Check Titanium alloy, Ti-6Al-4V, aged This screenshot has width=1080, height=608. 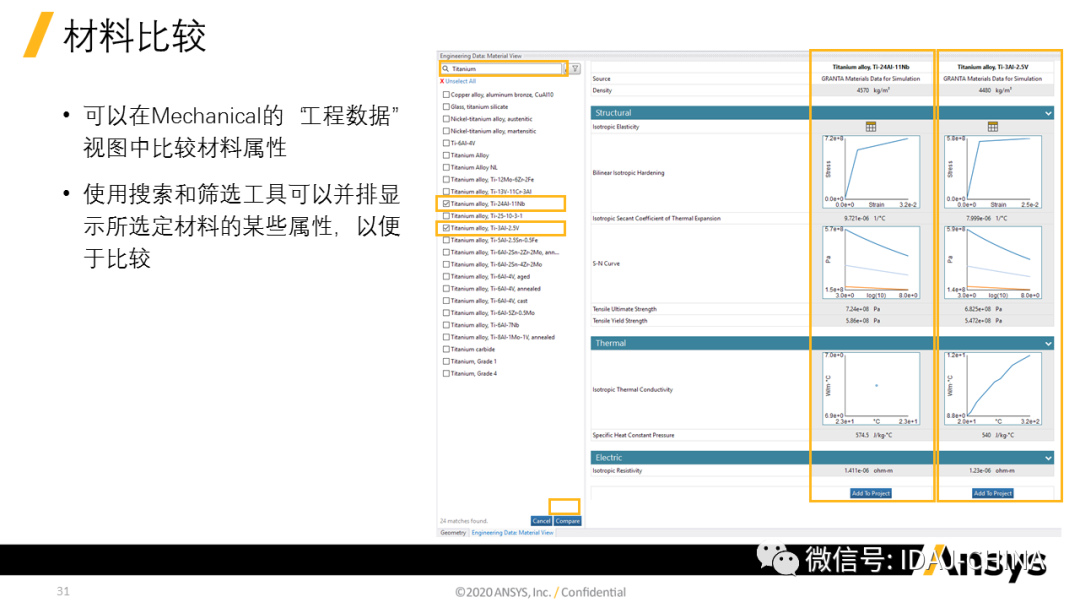tap(446, 277)
